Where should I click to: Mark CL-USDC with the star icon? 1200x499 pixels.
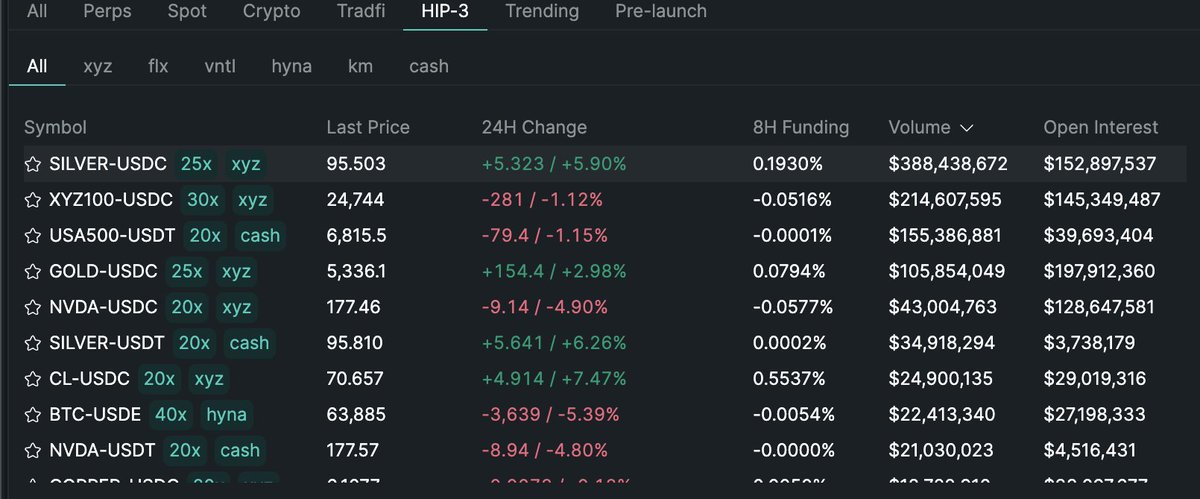33,379
